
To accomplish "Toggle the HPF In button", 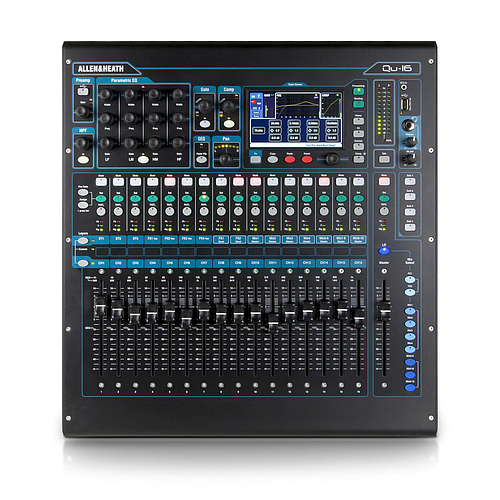I will pos(83,160).
